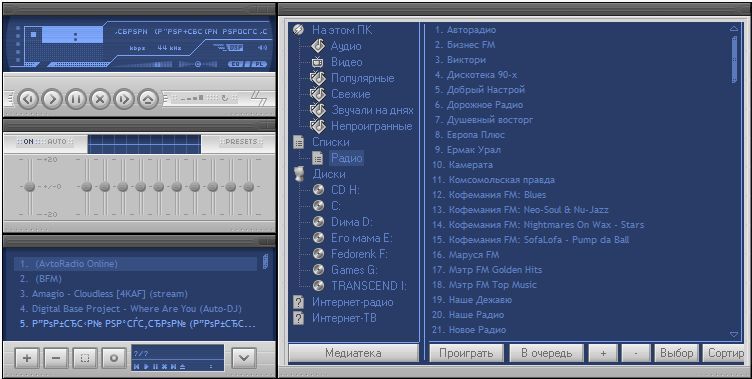Select Amagio - Cloudless playlist entry
752x379 pixels.
tap(135, 294)
